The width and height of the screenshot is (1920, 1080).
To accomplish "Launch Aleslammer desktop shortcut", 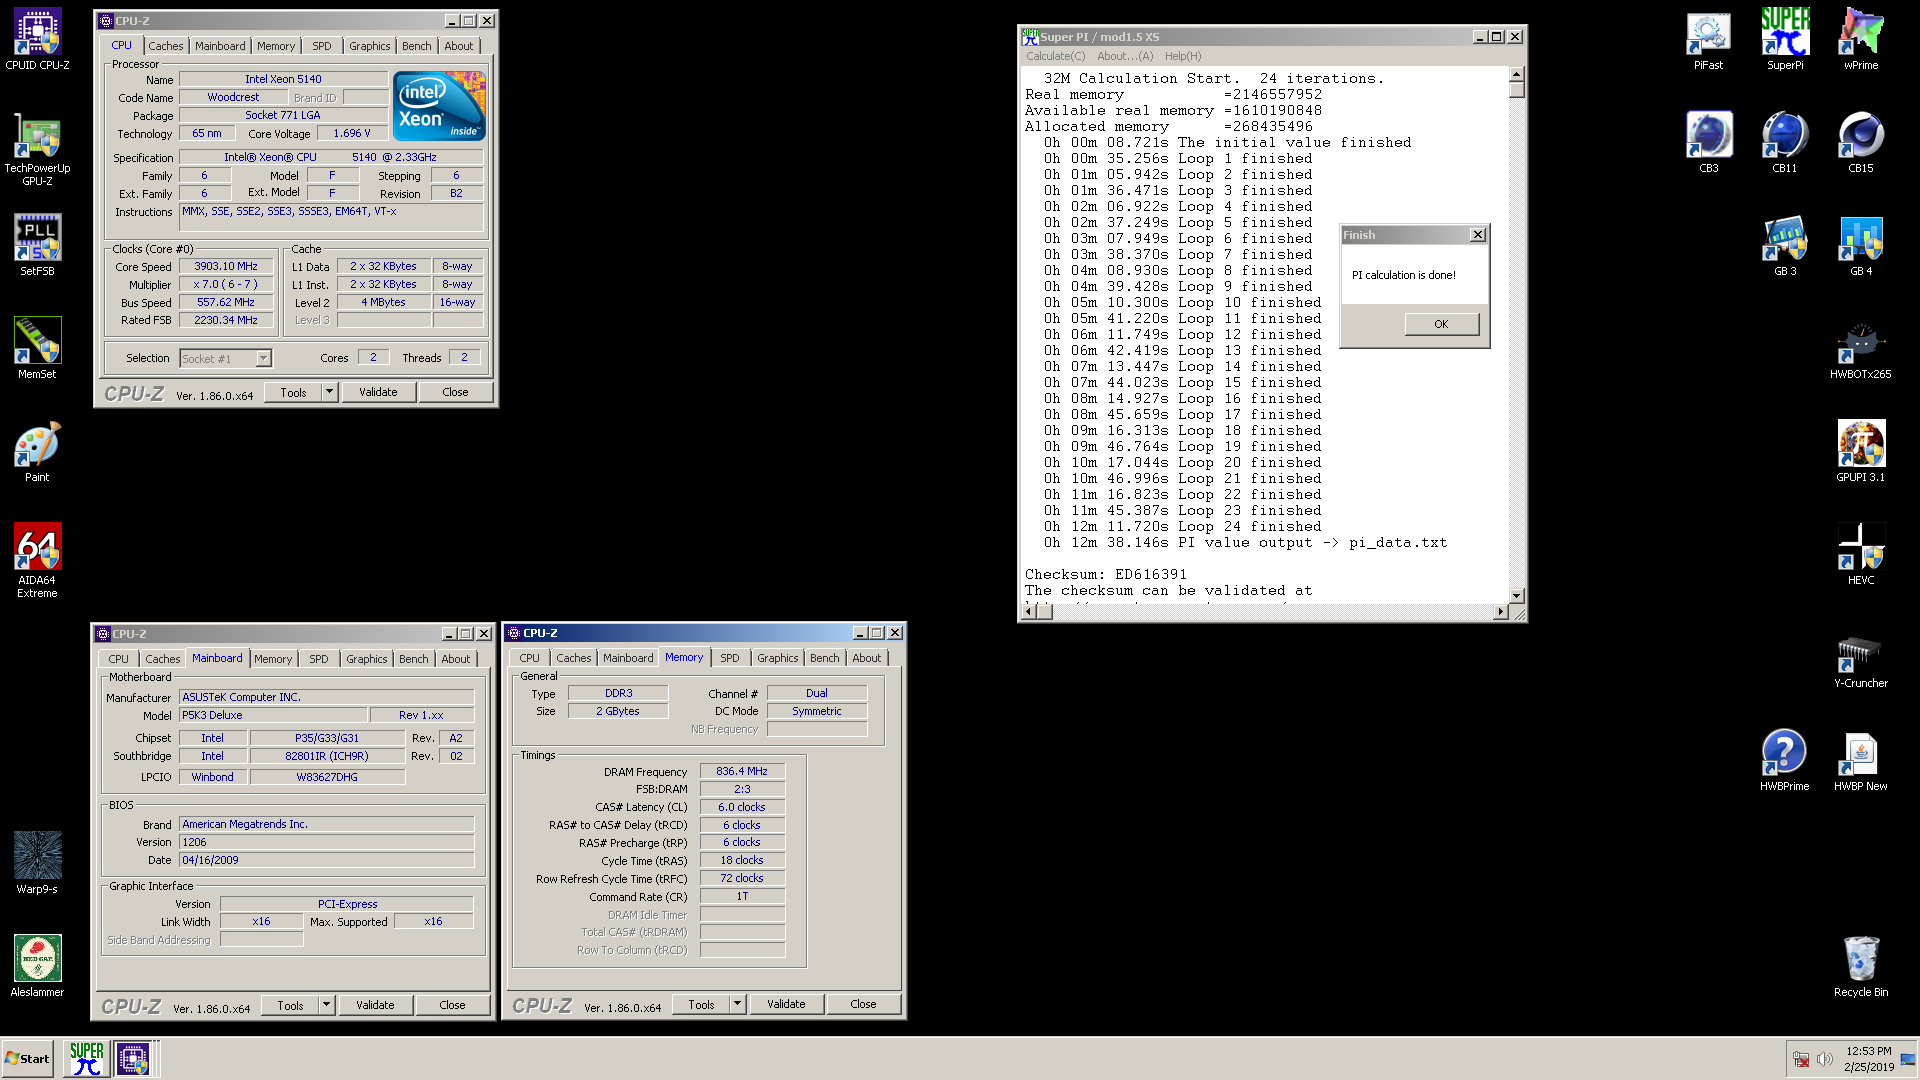I will (x=37, y=966).
